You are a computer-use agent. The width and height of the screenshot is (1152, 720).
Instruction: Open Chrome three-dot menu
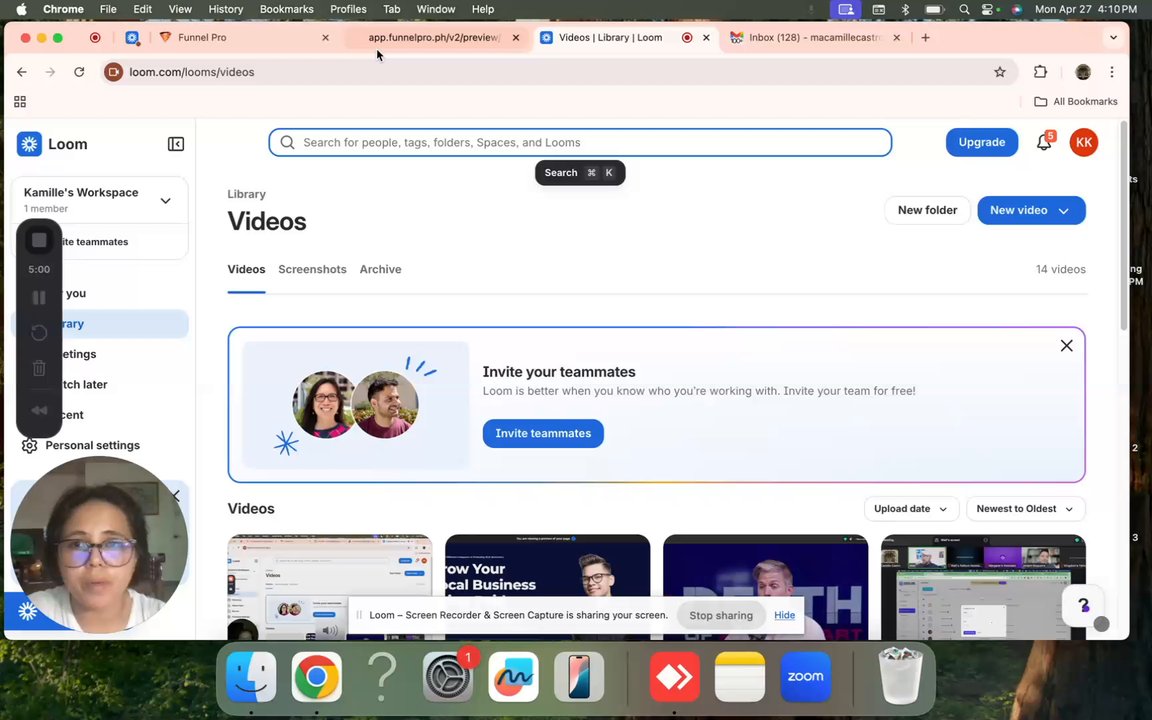coord(1112,72)
